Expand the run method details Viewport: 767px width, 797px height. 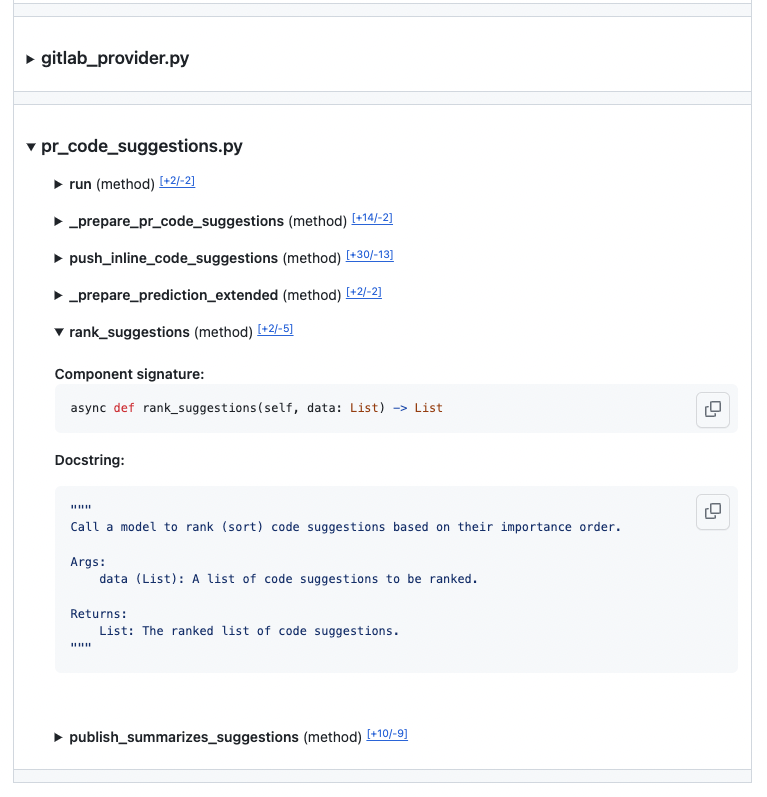point(59,184)
